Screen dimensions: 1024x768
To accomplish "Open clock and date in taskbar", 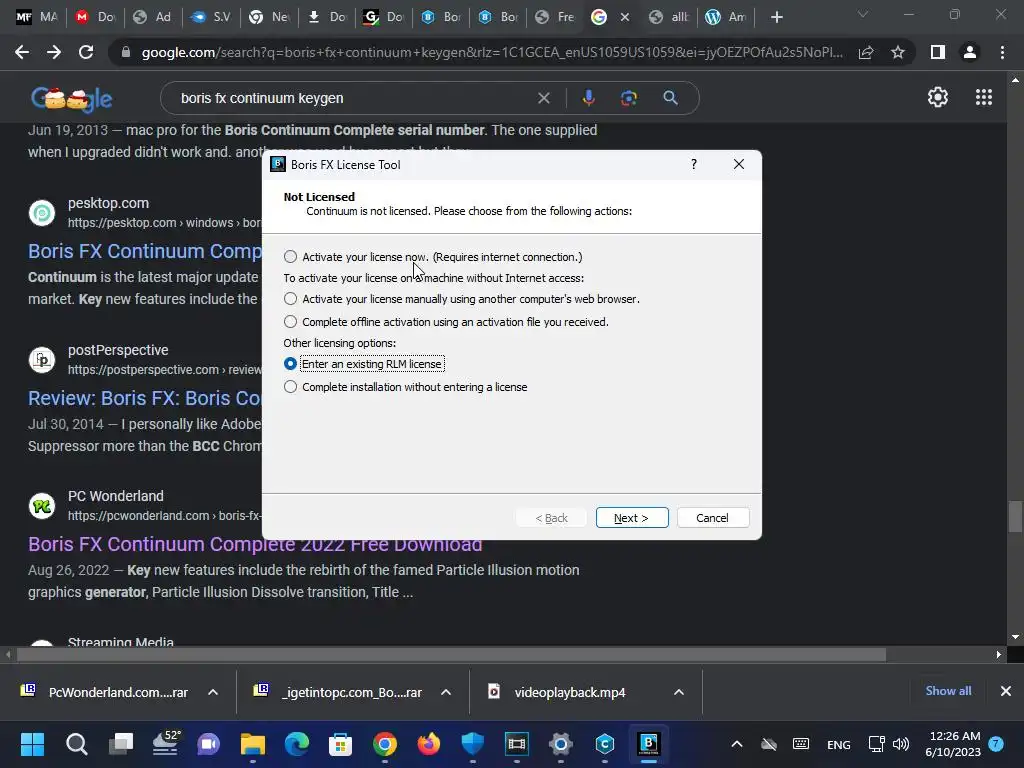I will (x=953, y=744).
